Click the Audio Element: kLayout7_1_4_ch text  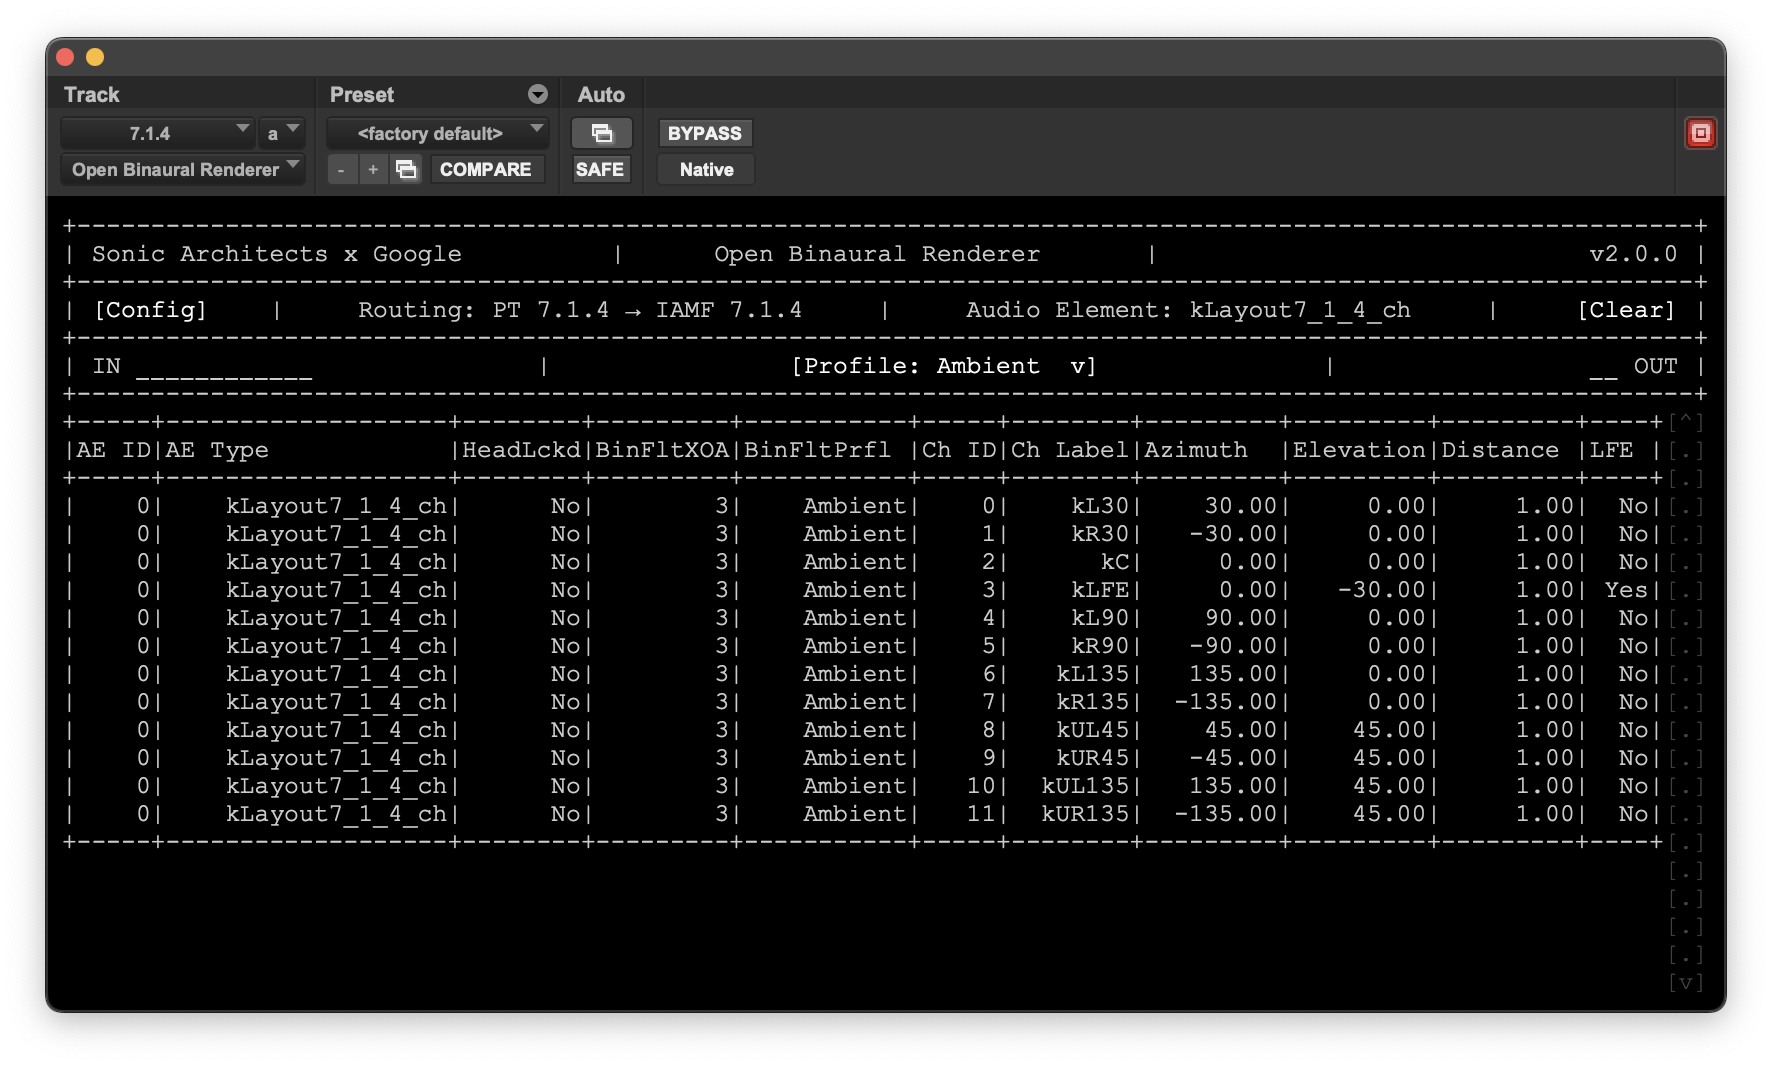coord(1188,310)
